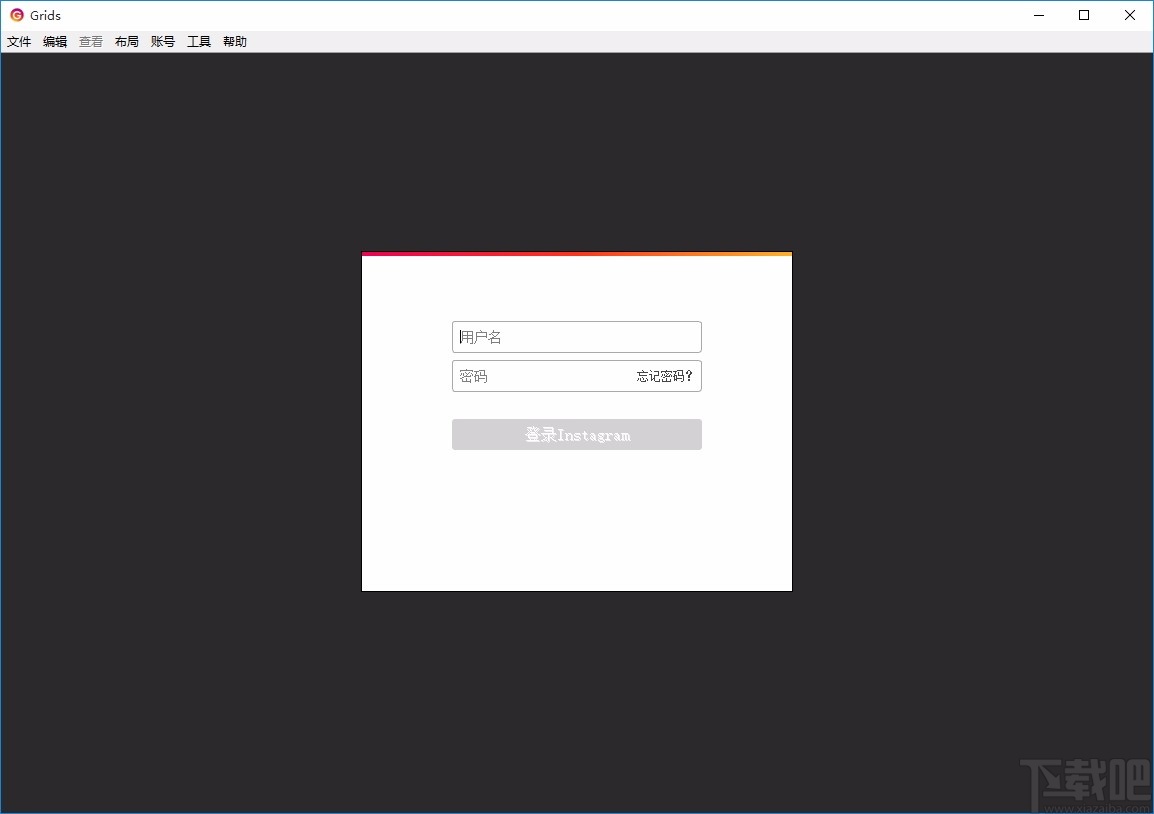
Task: Open the 编辑 menu
Action: click(x=55, y=42)
